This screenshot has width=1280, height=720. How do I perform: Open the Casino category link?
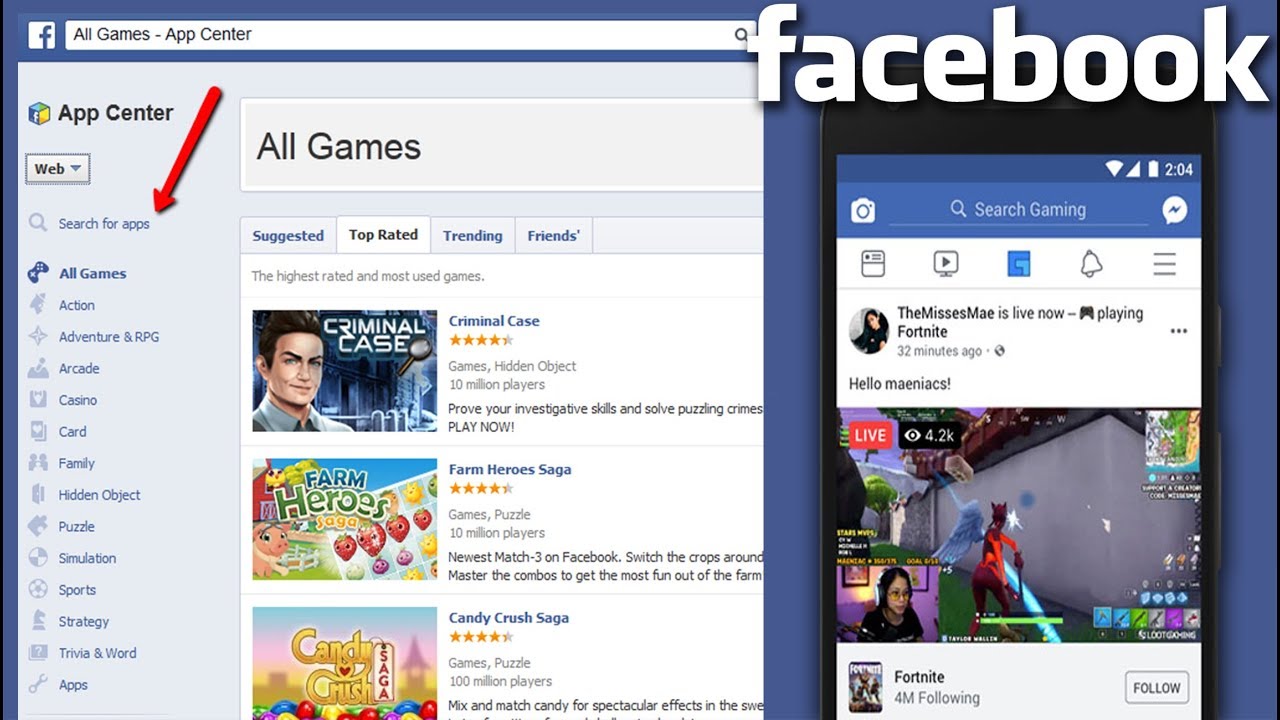pos(78,400)
